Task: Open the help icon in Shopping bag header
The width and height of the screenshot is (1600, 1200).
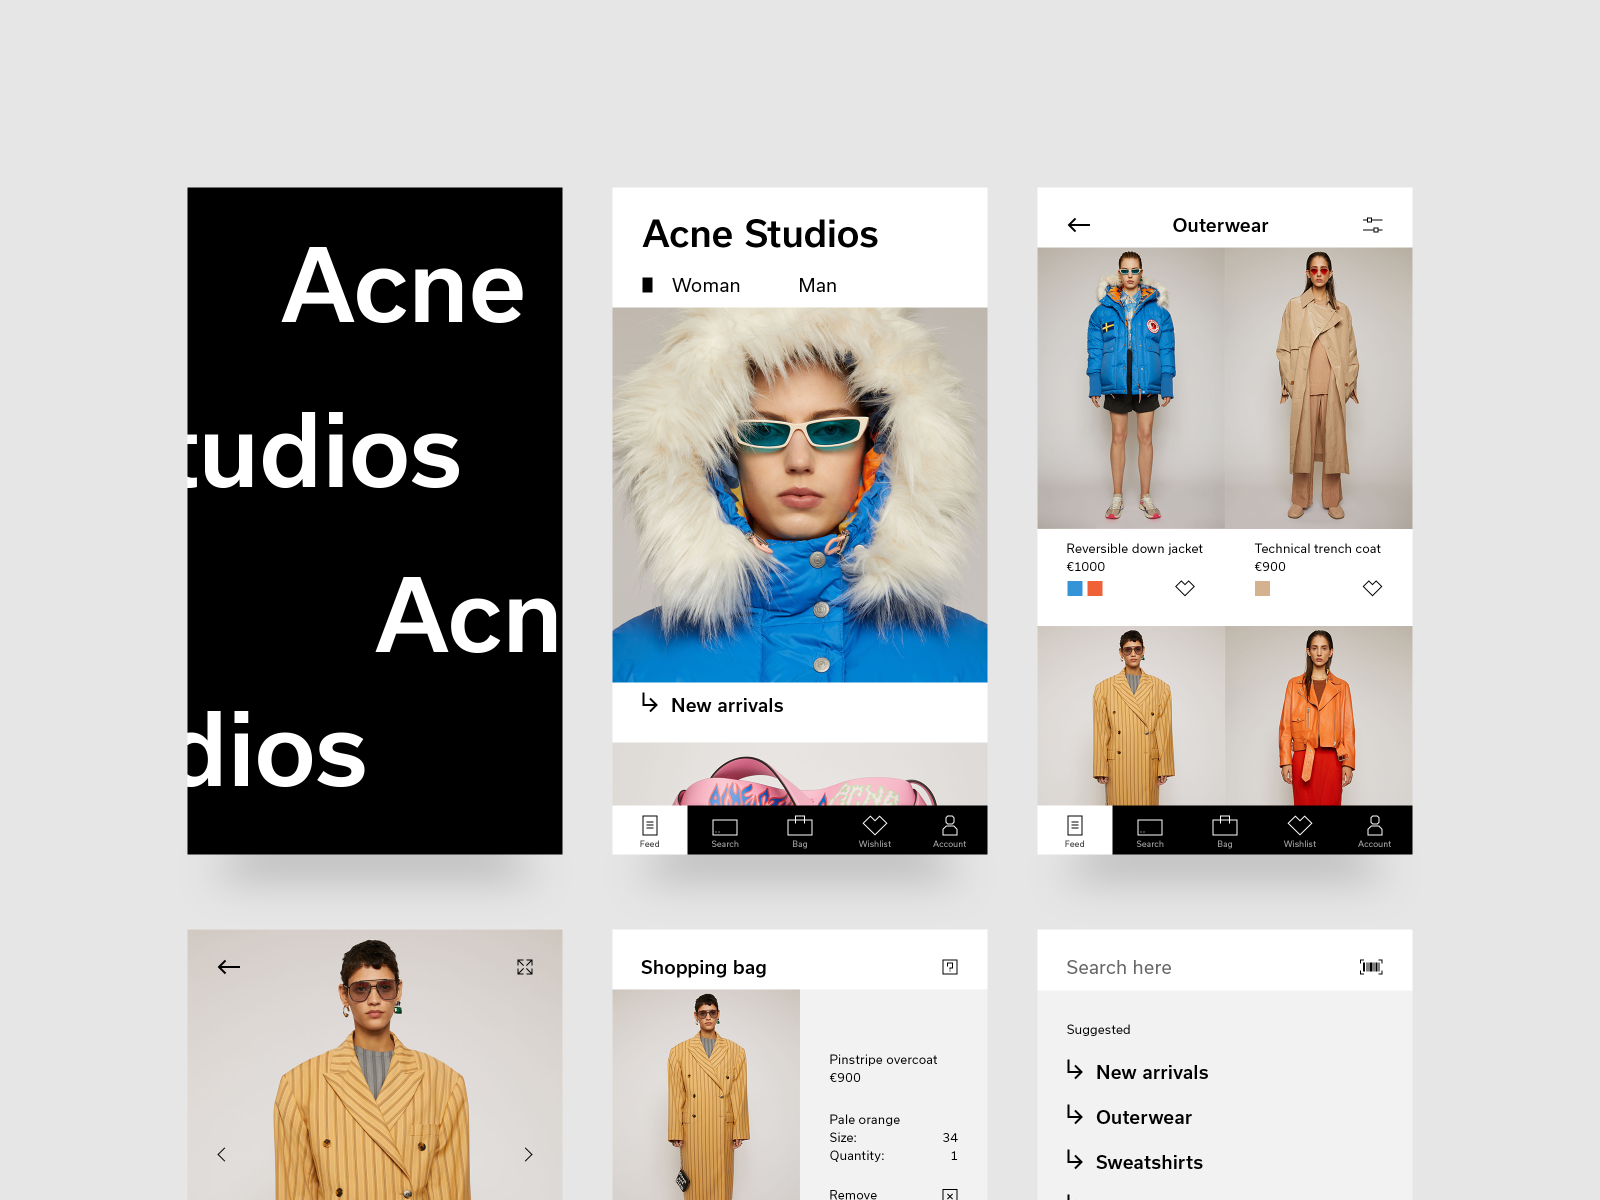Action: 950,967
